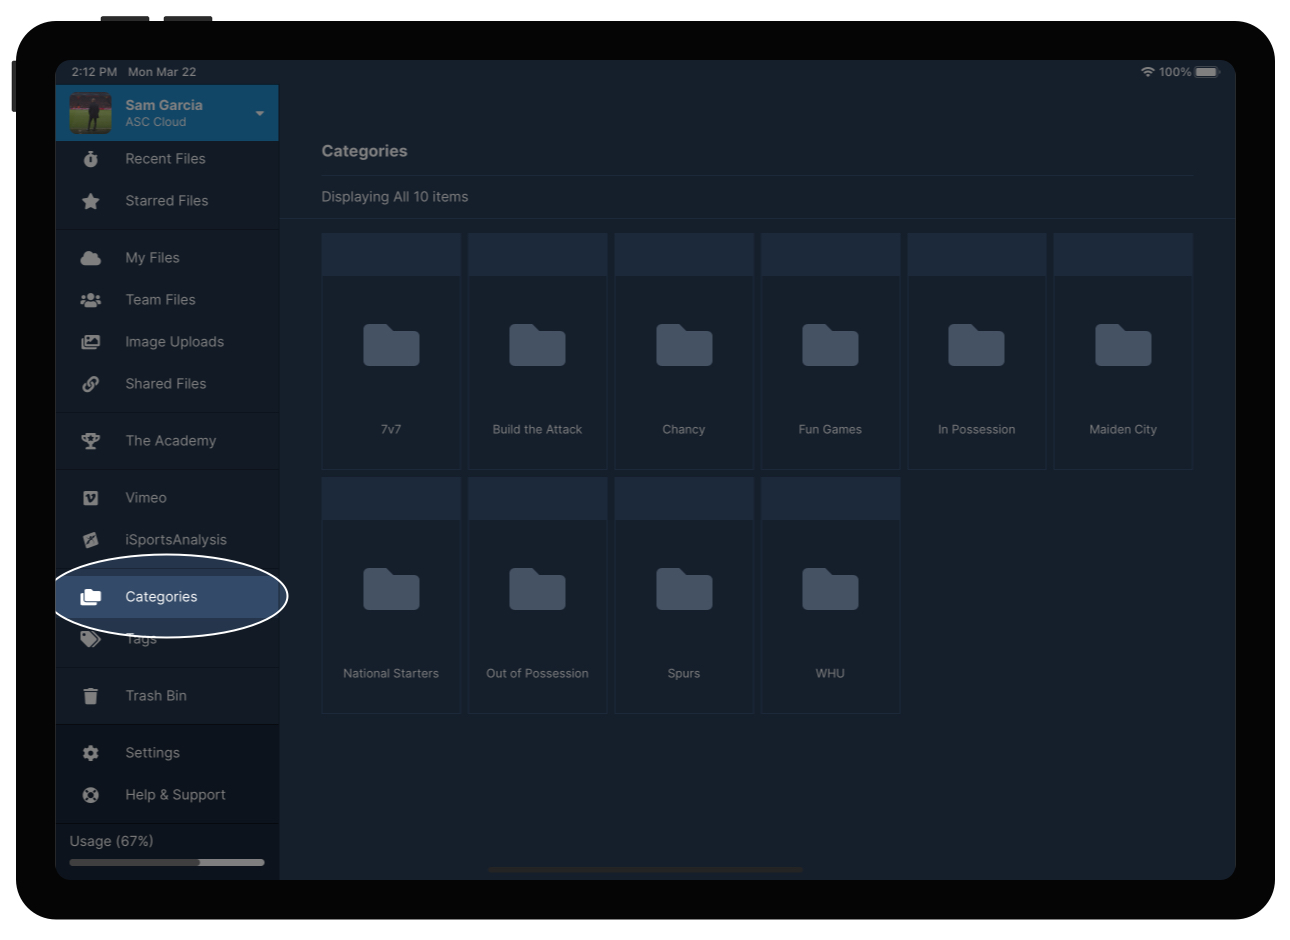Select the Image Uploads icon
The width and height of the screenshot is (1290, 940).
point(91,341)
